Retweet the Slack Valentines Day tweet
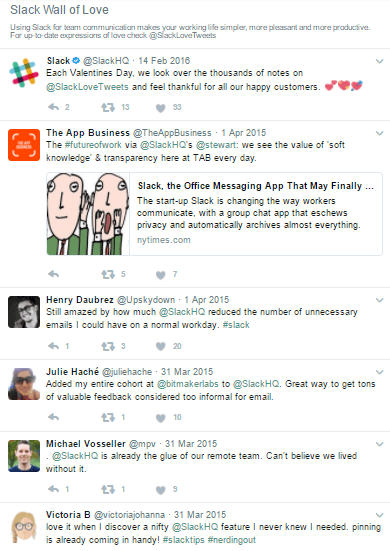 point(108,107)
